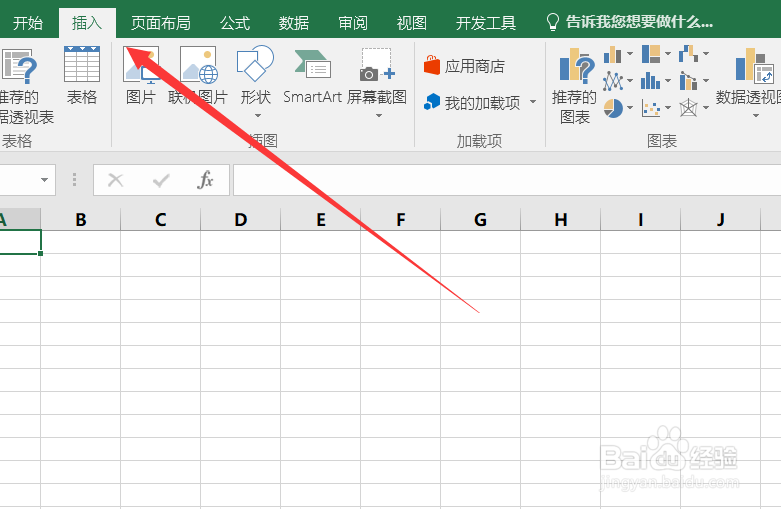Insert a column chart
The height and width of the screenshot is (509, 781).
(613, 54)
